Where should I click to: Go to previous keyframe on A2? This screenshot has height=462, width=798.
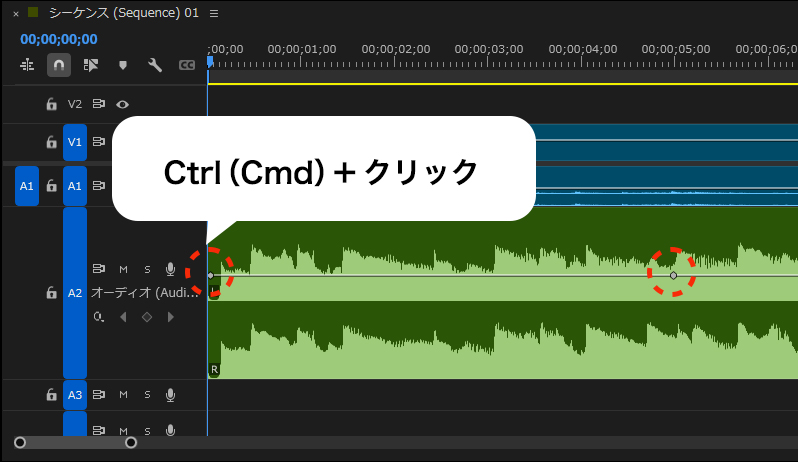123,317
